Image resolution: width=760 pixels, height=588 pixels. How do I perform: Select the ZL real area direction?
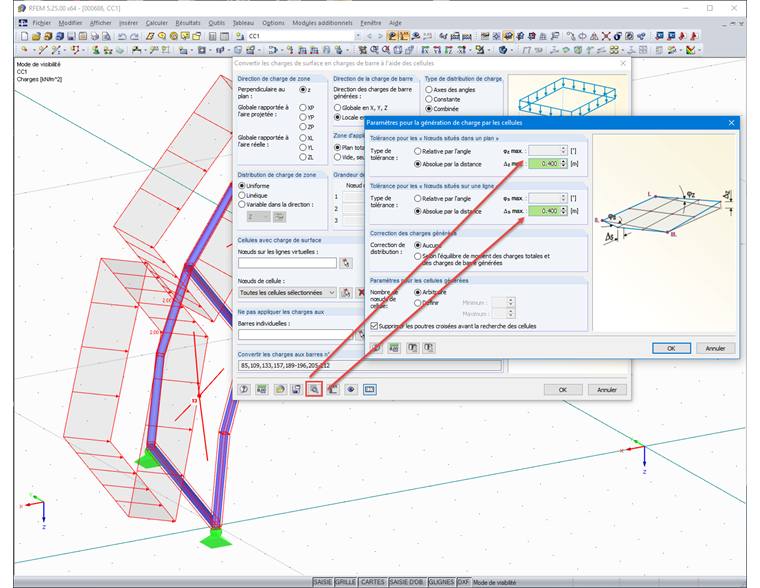pyautogui.click(x=303, y=157)
